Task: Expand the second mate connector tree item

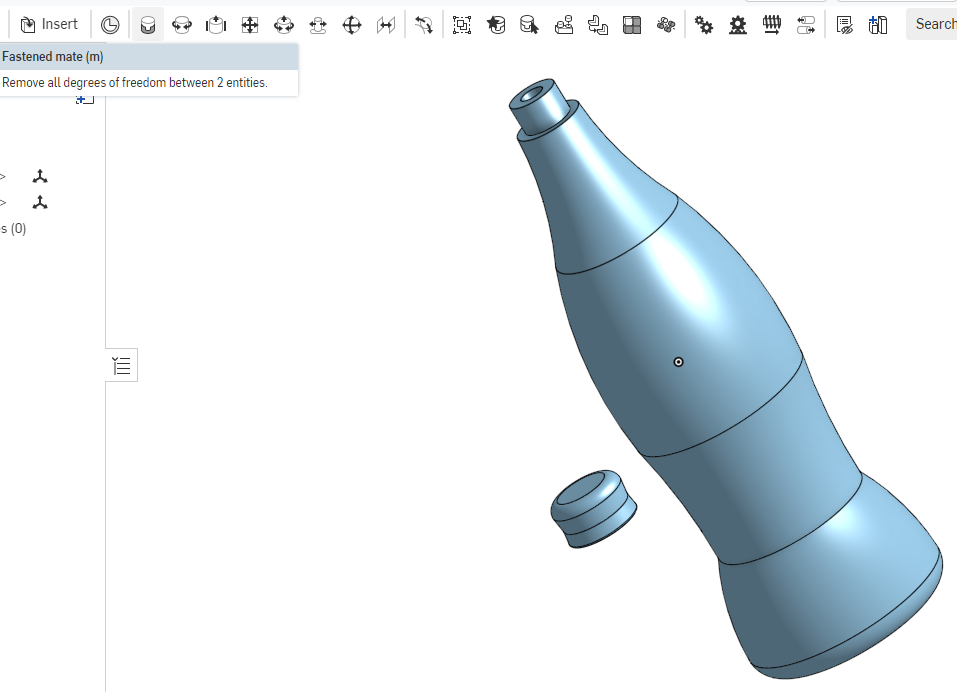Action: tap(4, 202)
